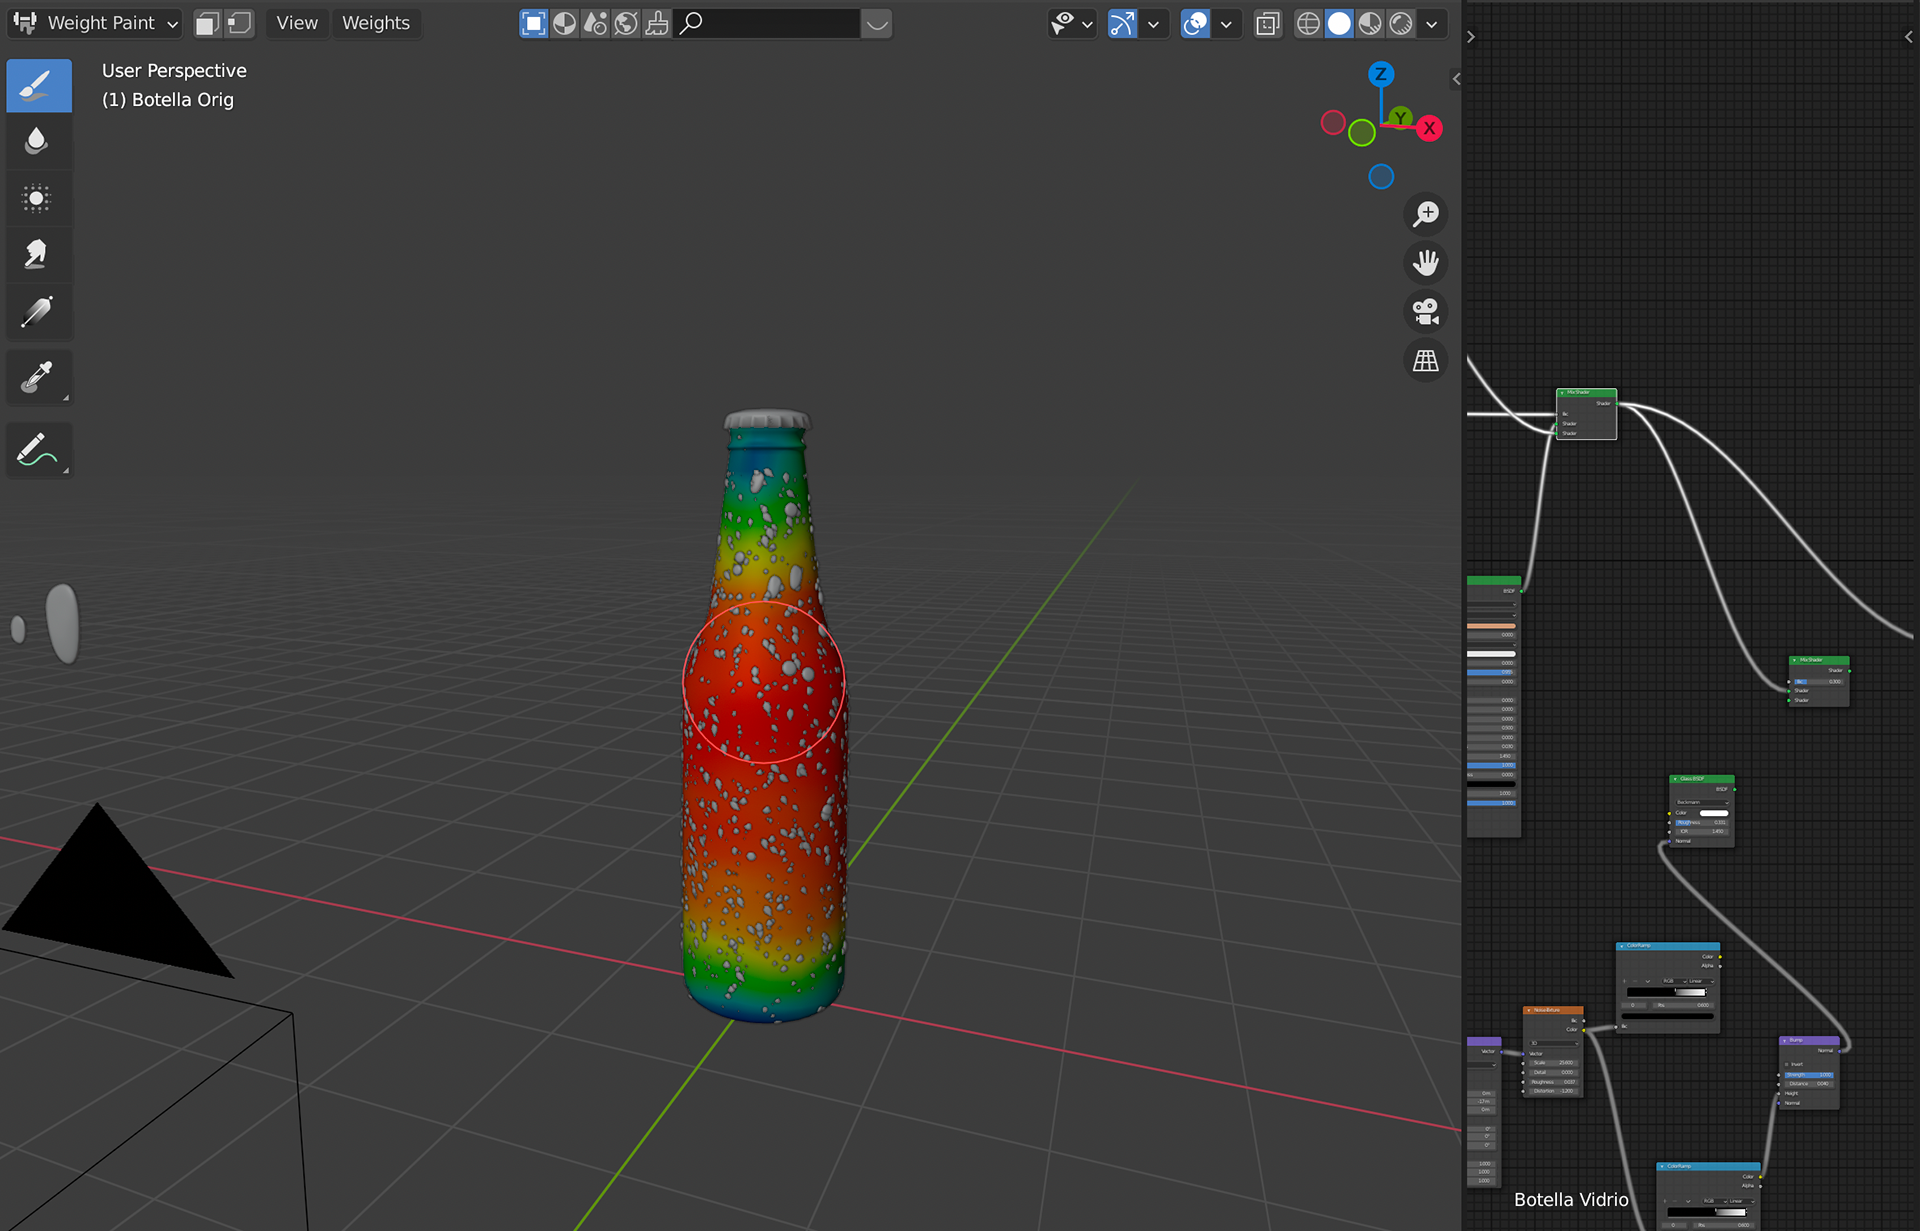Select the lower ColorRamp node header
The height and width of the screenshot is (1231, 1920).
point(1708,1167)
